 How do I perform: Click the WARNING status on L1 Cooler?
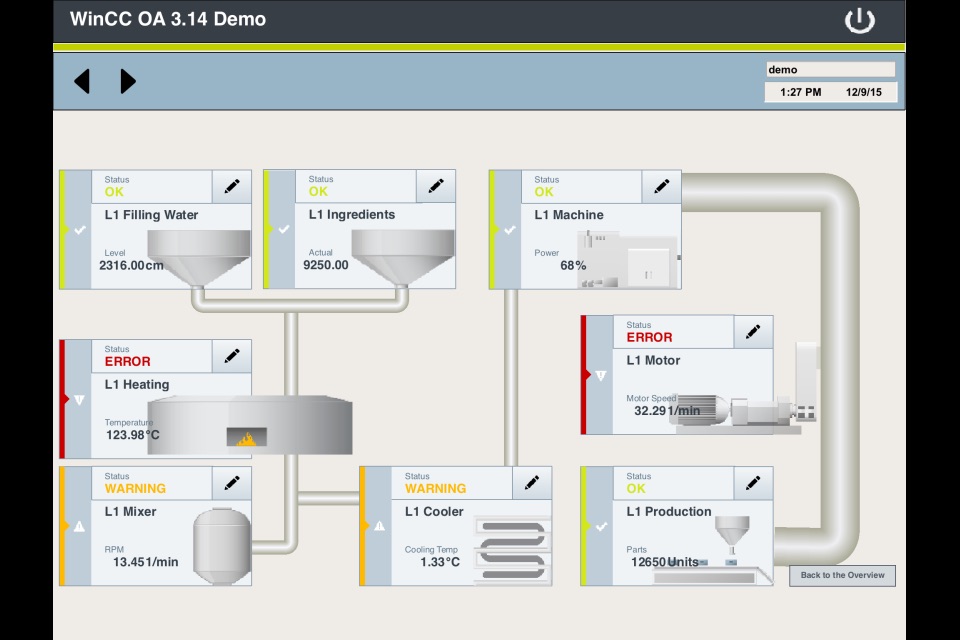pyautogui.click(x=435, y=489)
